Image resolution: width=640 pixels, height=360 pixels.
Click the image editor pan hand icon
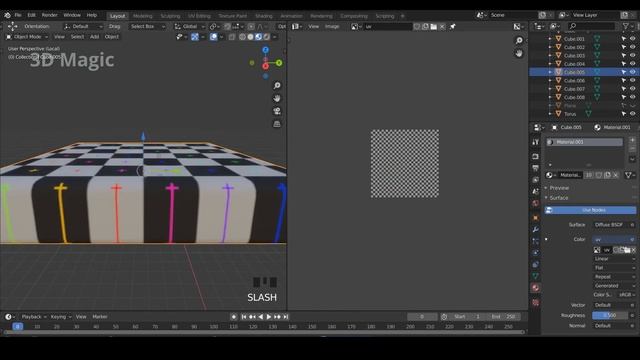519,53
